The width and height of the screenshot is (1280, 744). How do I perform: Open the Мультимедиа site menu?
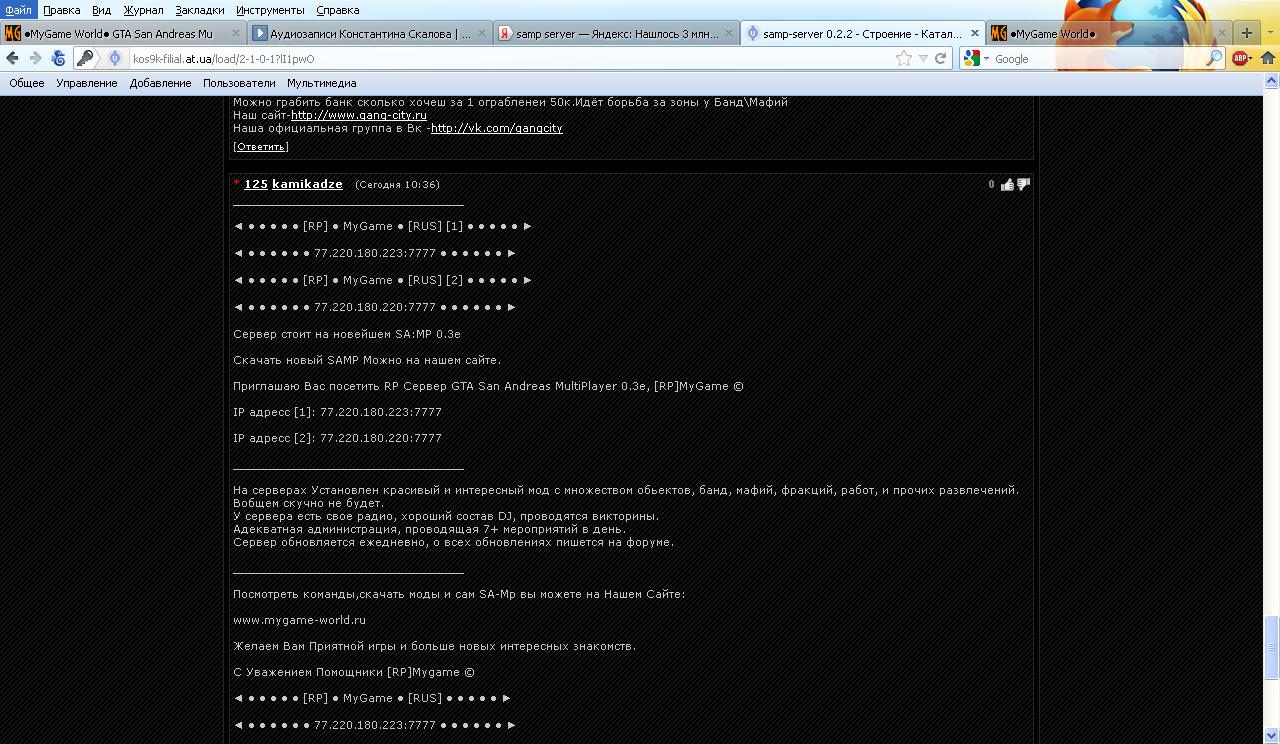pyautogui.click(x=322, y=83)
